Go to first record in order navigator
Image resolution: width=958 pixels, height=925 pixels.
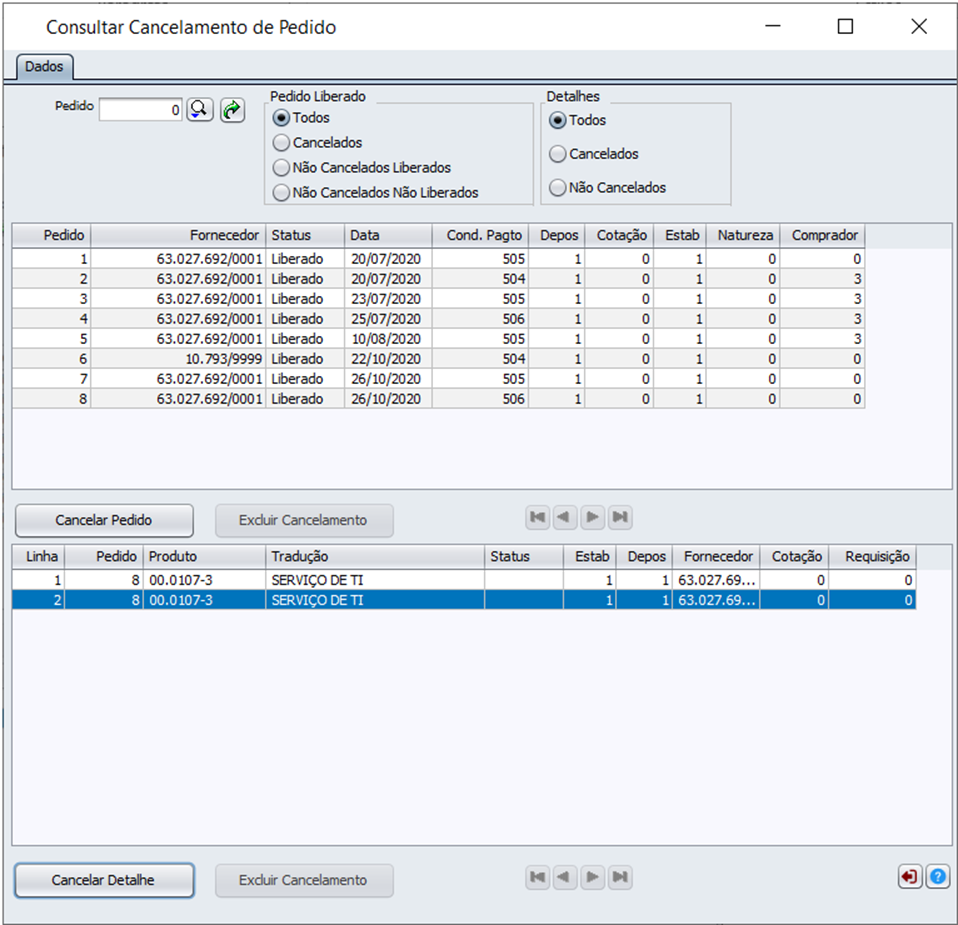(x=538, y=517)
